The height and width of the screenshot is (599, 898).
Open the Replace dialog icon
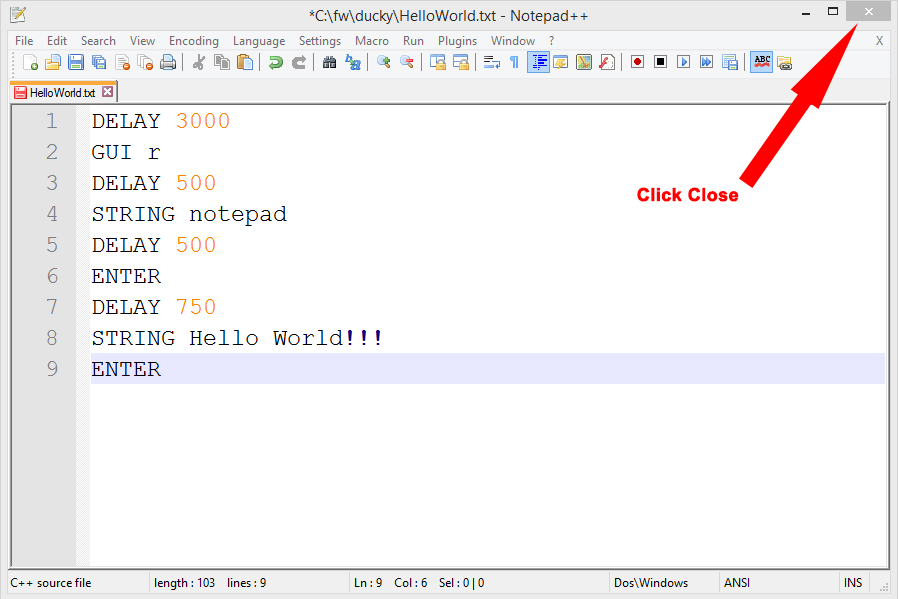click(x=353, y=62)
